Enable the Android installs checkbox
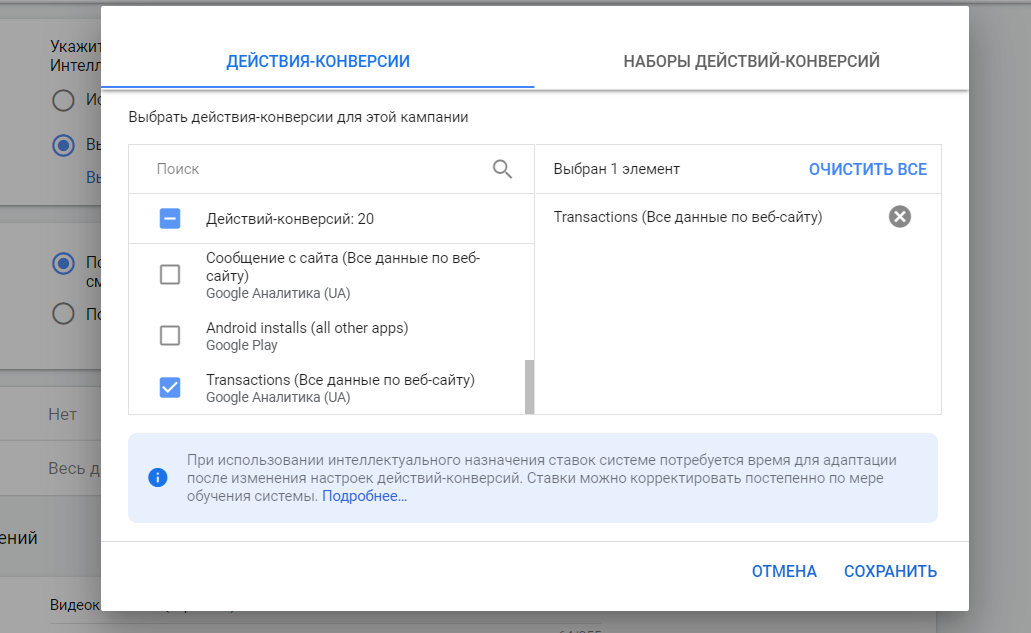The height and width of the screenshot is (633, 1031). [x=170, y=336]
